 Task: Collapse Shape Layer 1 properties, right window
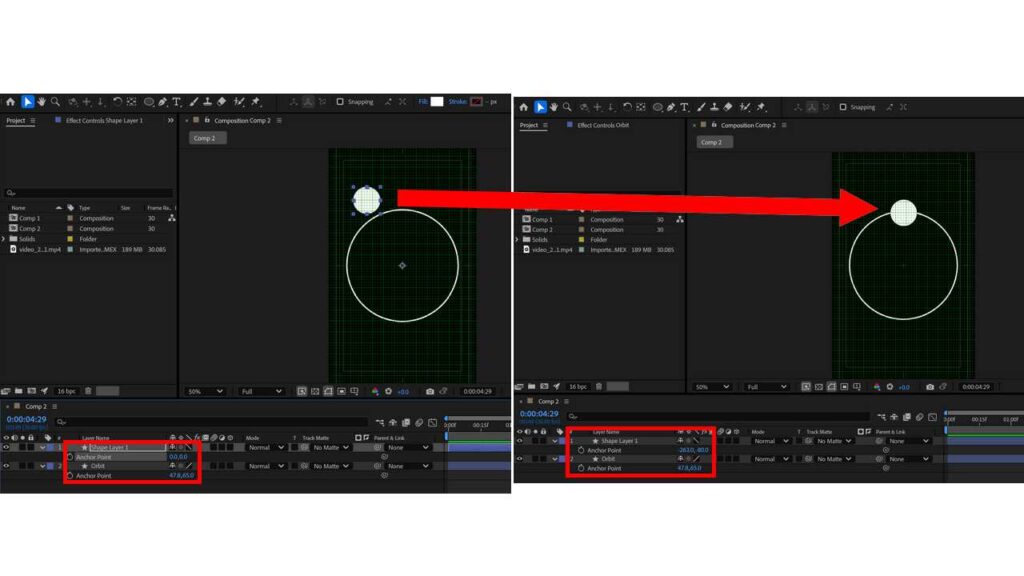[555, 441]
